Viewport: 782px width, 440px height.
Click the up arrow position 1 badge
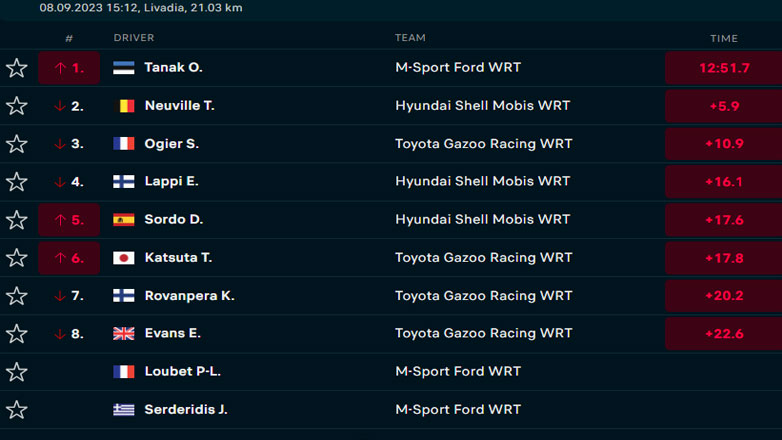click(x=69, y=68)
